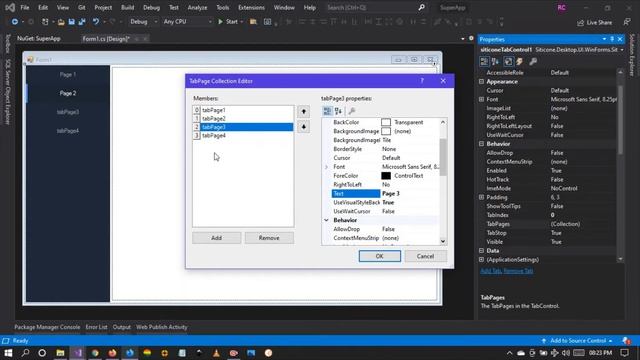Click Alphabetical sort icon in Properties panel
Viewport: 640px width, 360px height.
click(496, 62)
